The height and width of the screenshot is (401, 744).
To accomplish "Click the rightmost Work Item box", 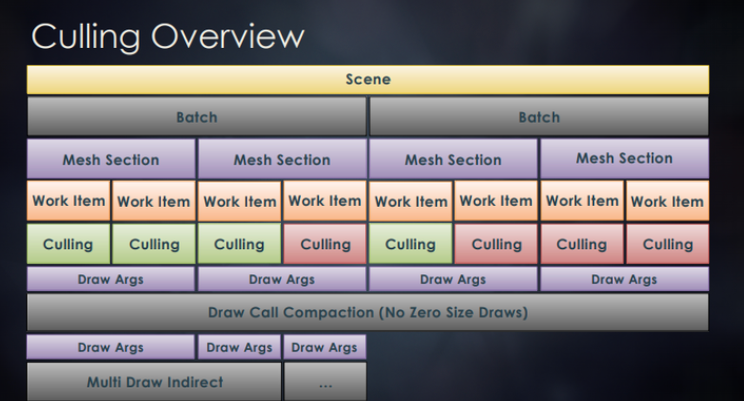I will pyautogui.click(x=667, y=201).
